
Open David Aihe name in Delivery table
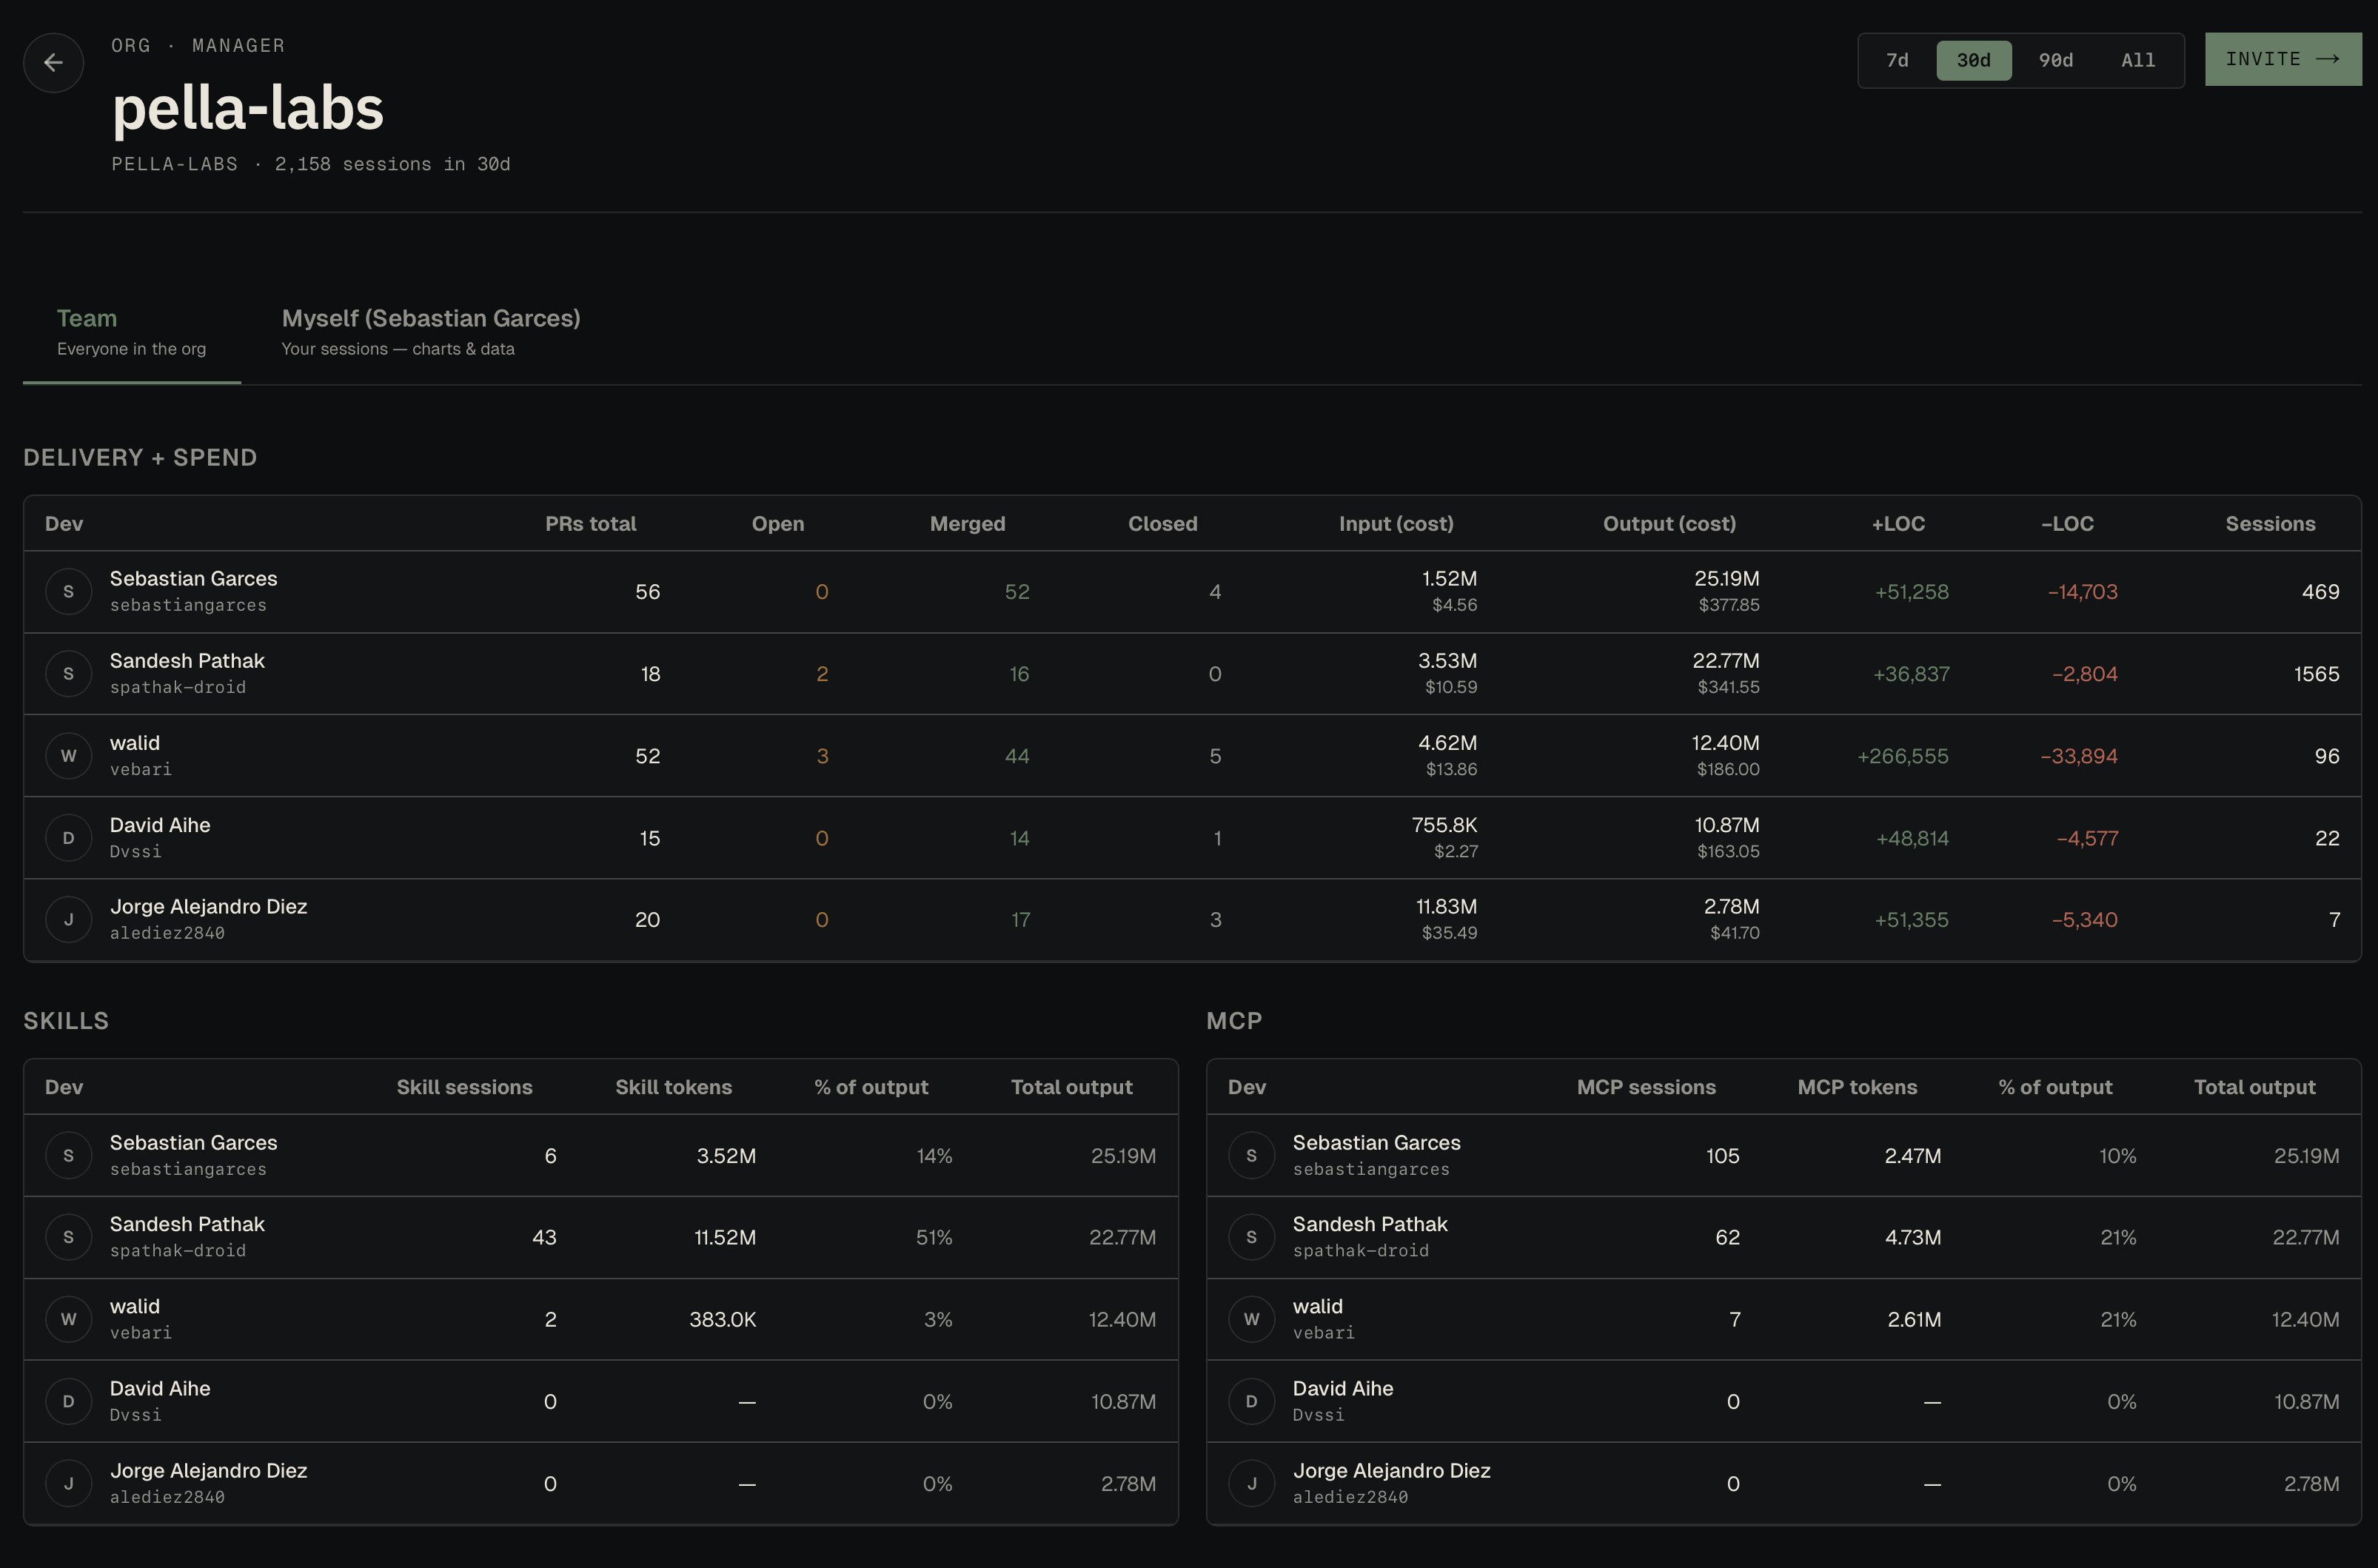coord(160,825)
